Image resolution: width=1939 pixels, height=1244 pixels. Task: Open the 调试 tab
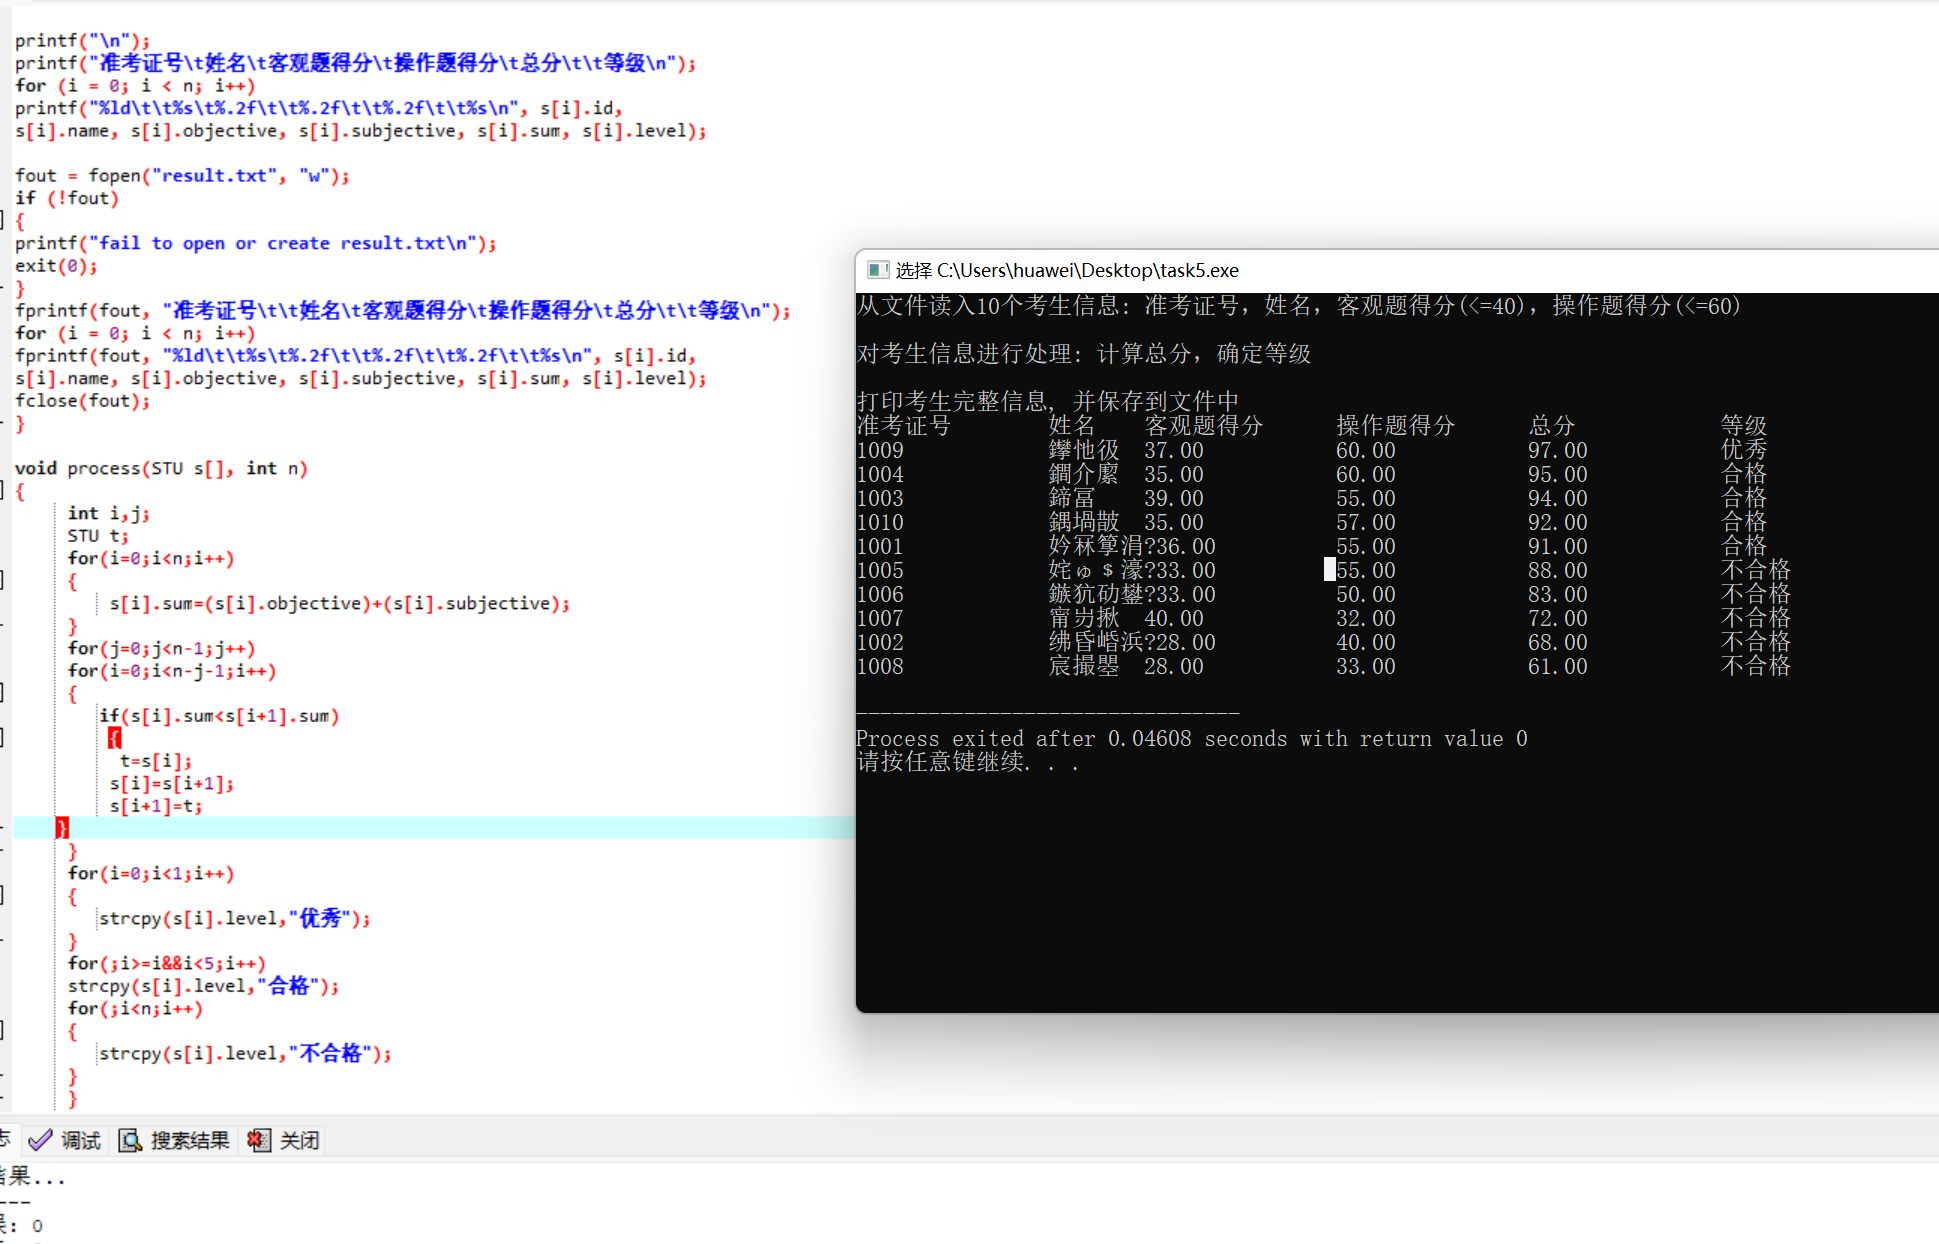pos(80,1140)
